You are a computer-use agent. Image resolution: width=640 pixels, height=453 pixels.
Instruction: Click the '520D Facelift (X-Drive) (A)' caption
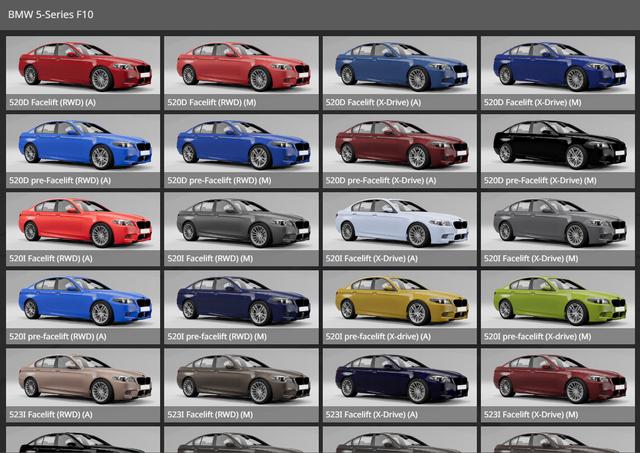373,102
